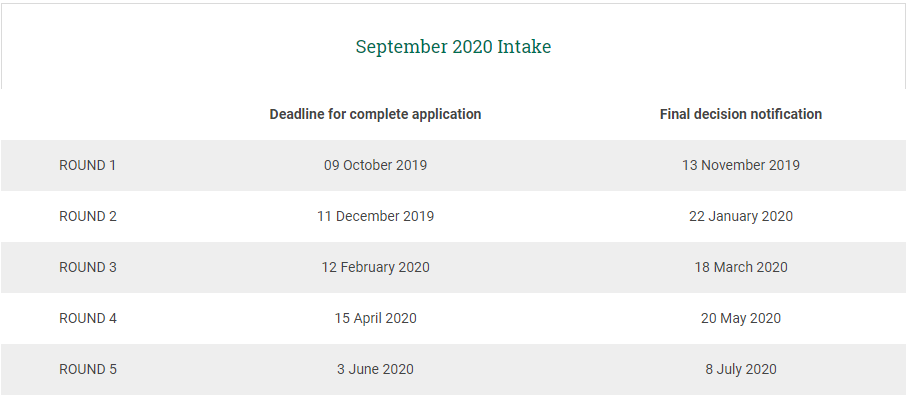
Task: Click the 8 July 2020 notification date
Action: (740, 369)
